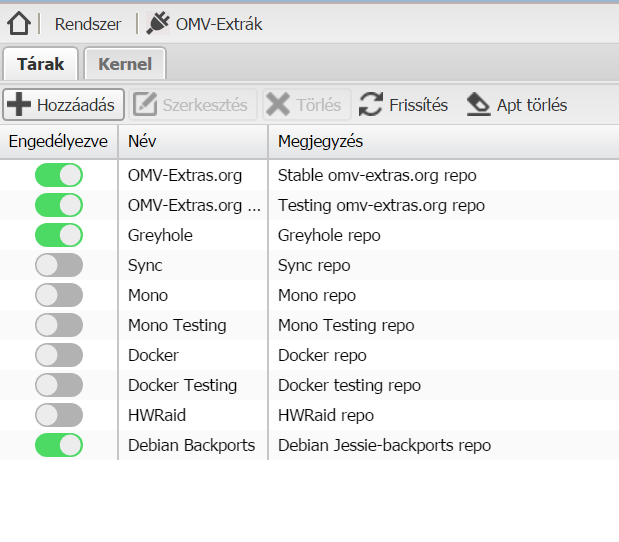
Task: Enable the Sync repo toggle
Action: tap(59, 265)
